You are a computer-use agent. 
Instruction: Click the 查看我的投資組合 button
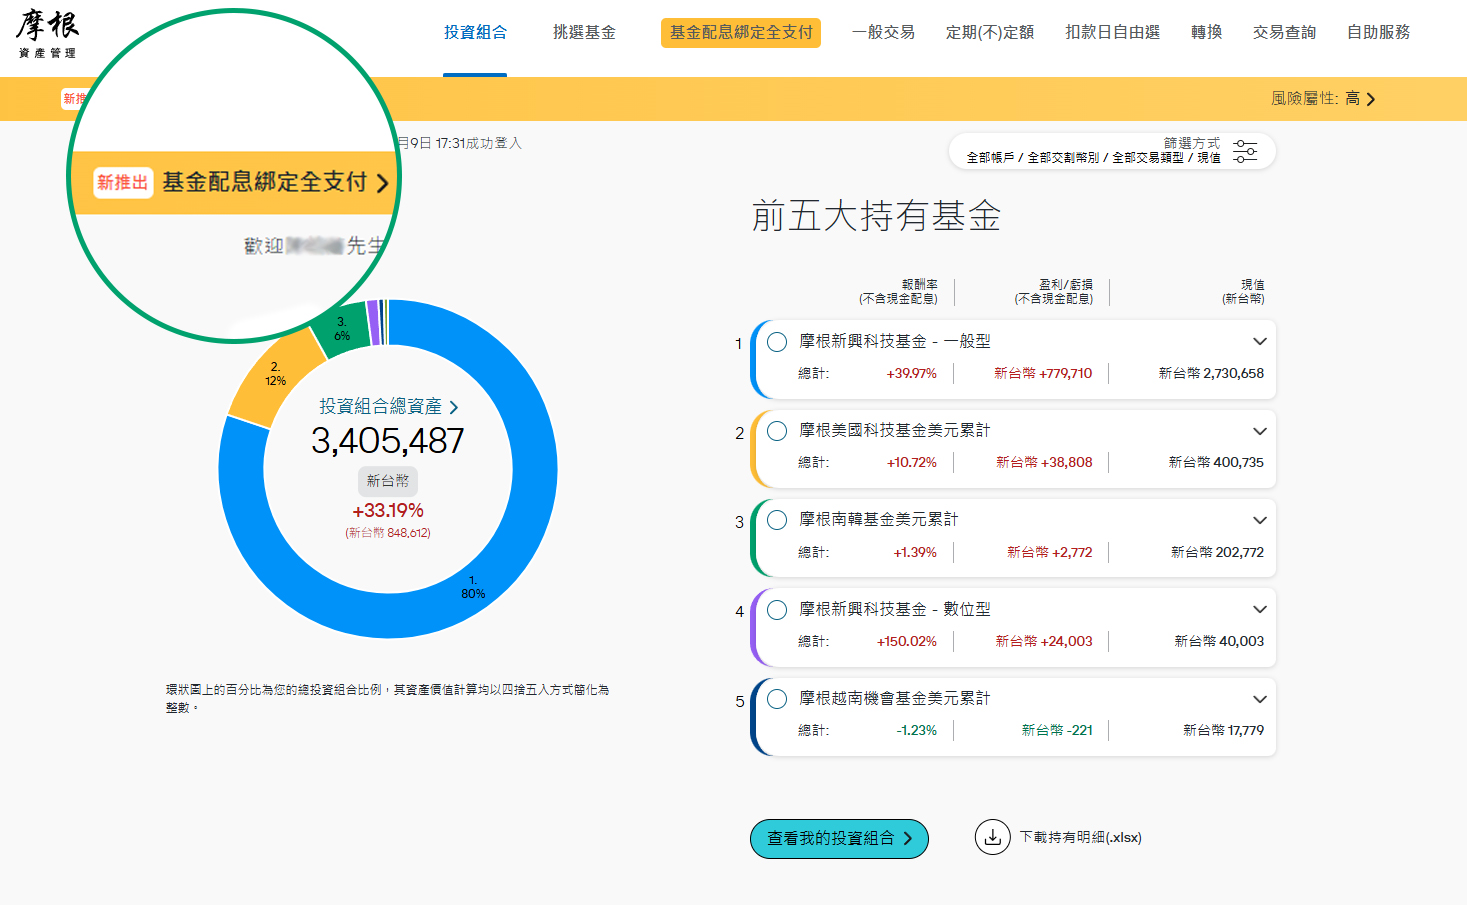839,839
